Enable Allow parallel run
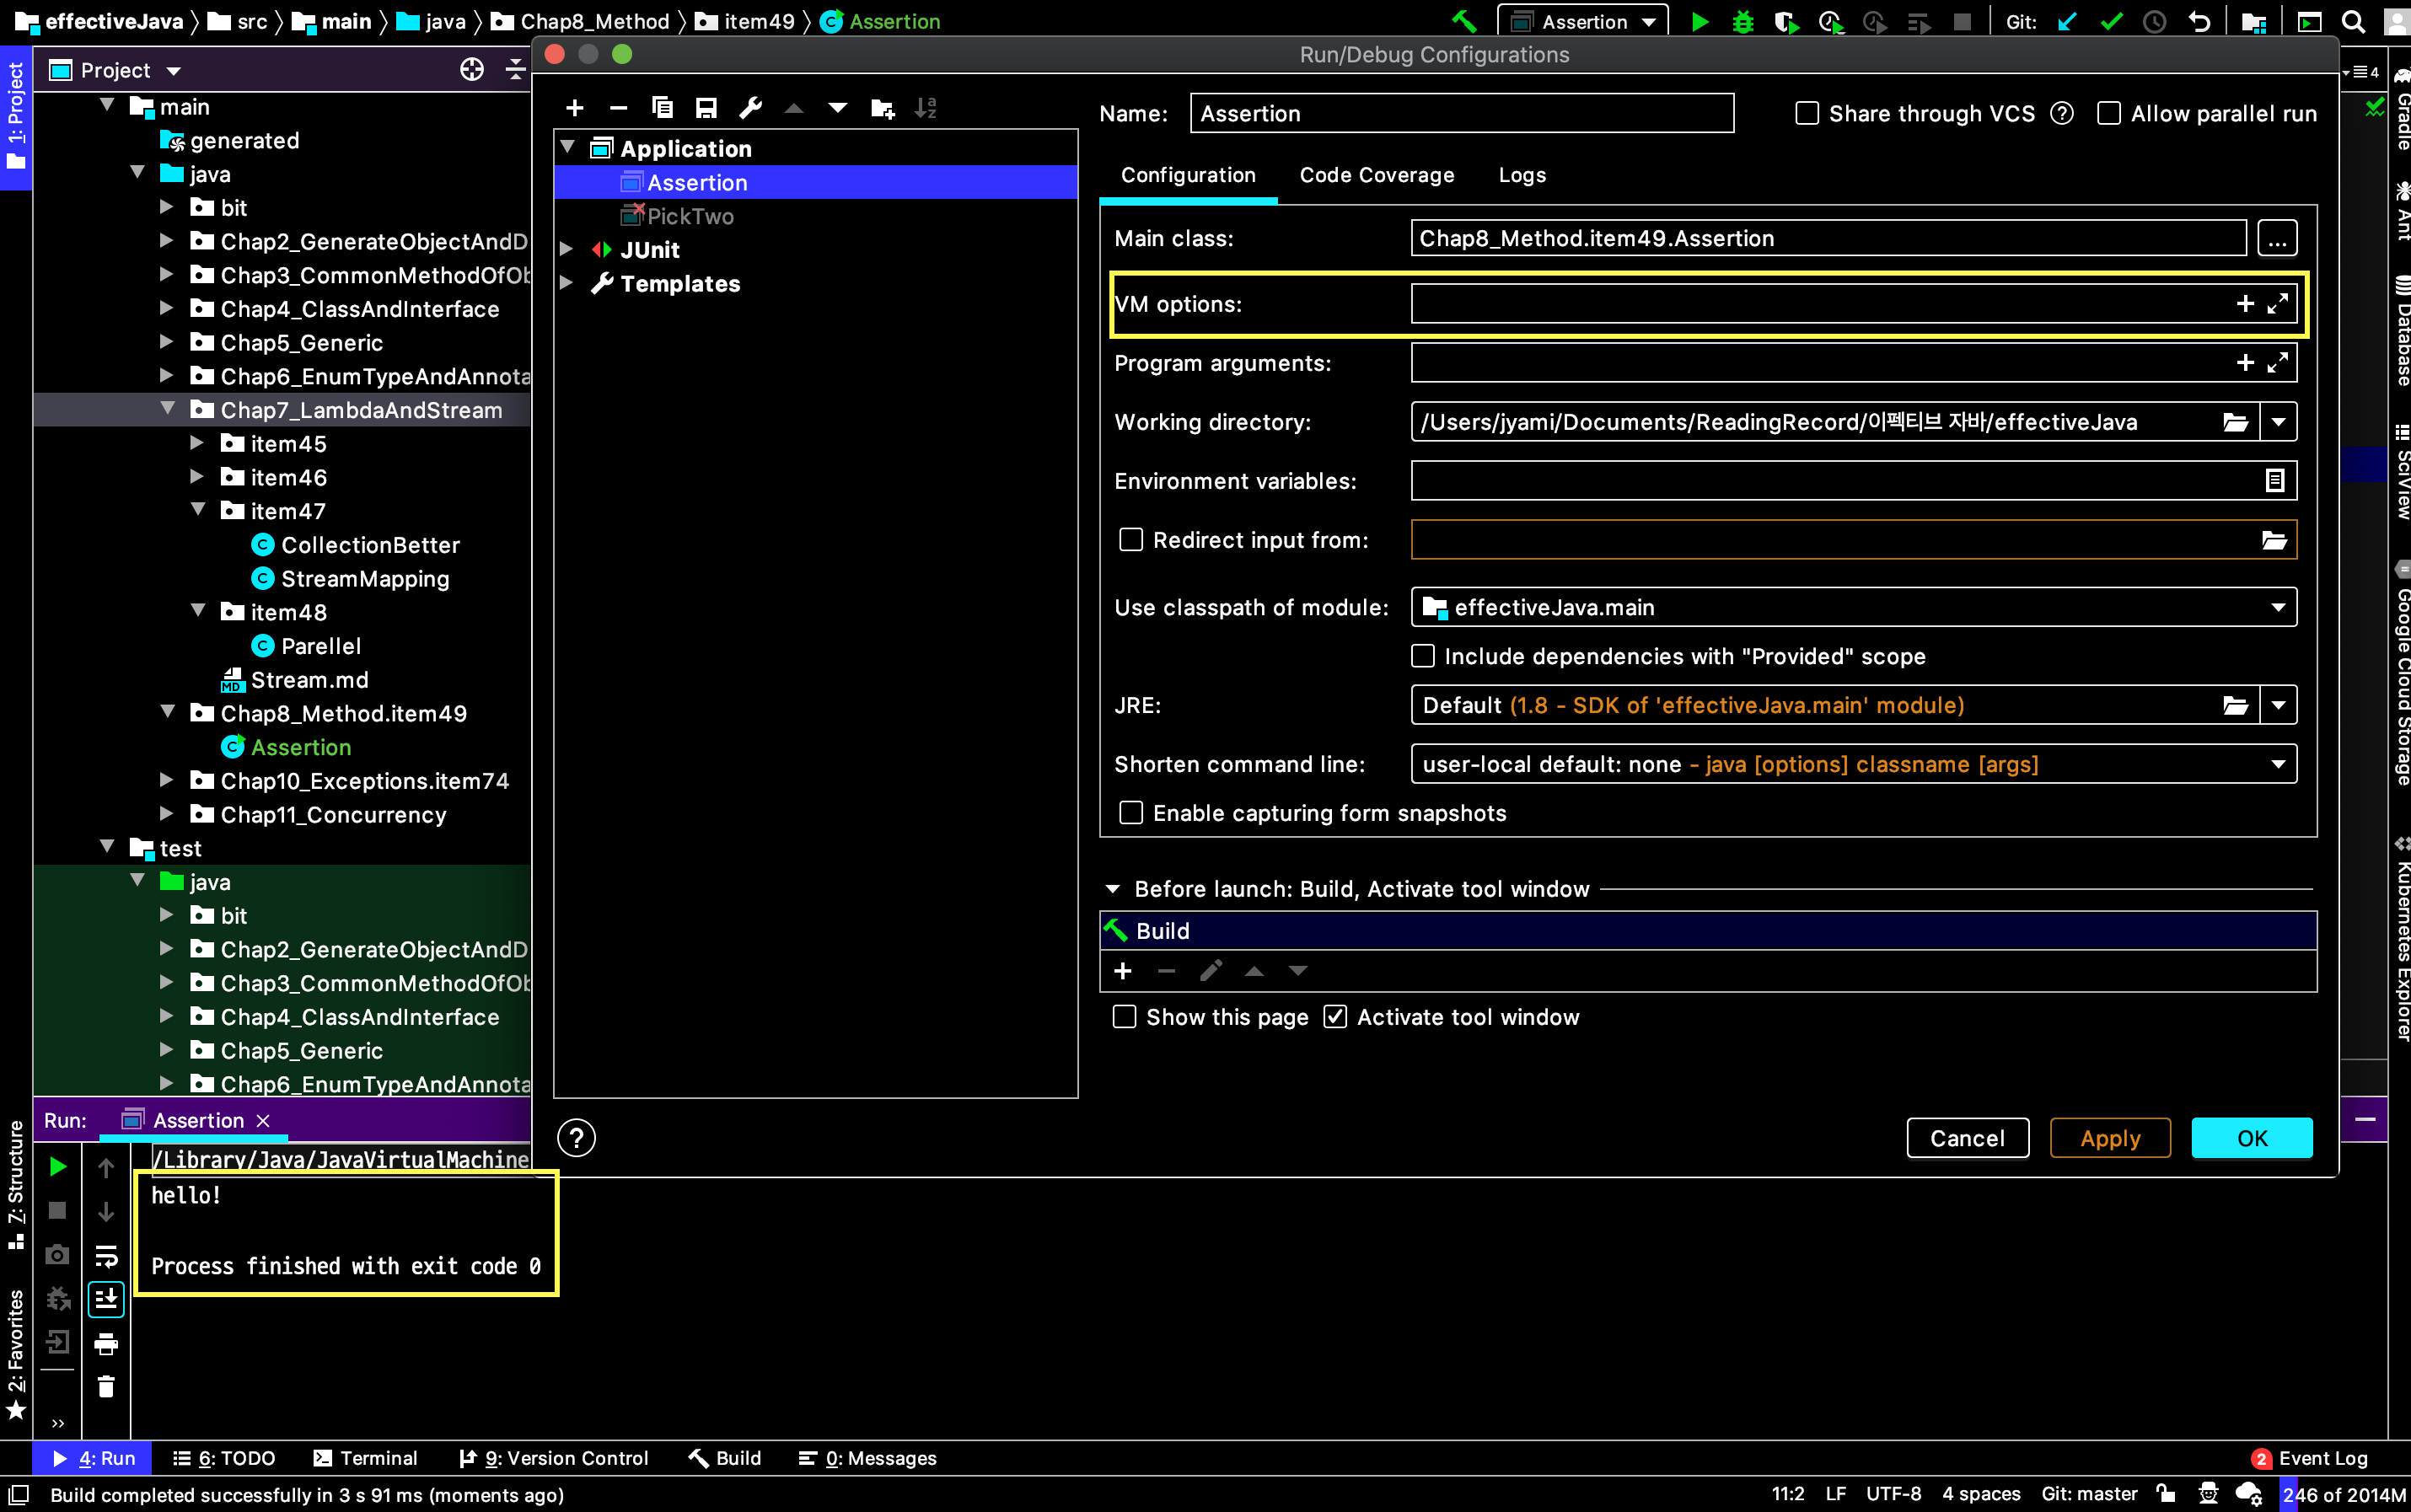 coord(2110,113)
